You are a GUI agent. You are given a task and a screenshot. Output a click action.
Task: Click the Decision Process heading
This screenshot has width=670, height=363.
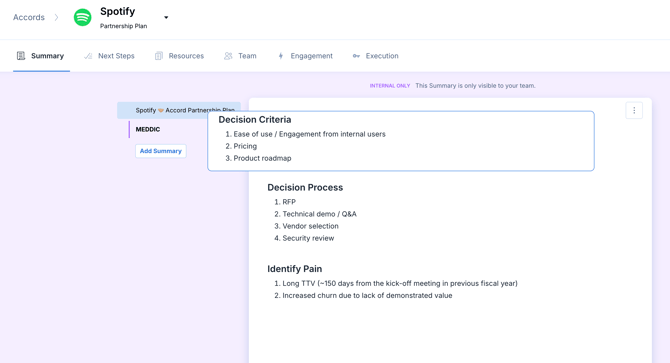[x=305, y=187]
